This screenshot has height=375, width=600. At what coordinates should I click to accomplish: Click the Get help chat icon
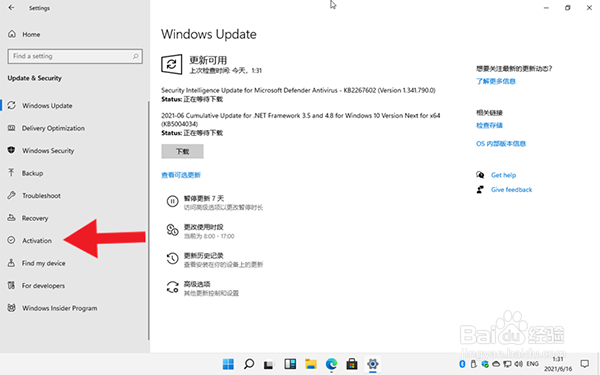tap(480, 175)
